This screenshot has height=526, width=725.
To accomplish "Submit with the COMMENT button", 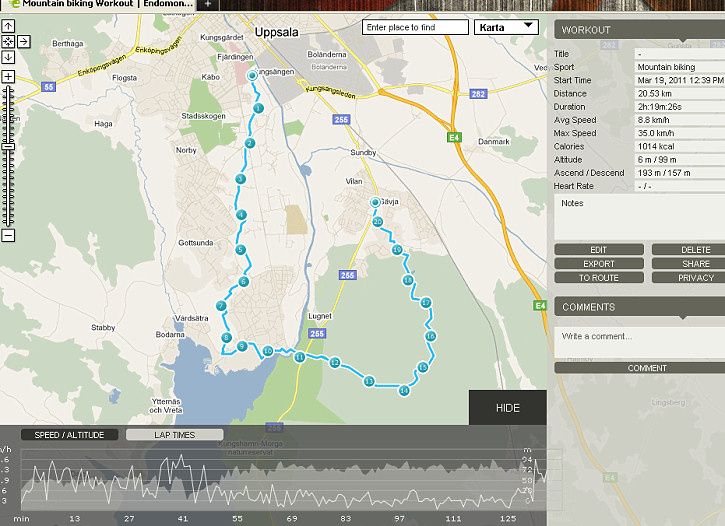I will coord(639,368).
